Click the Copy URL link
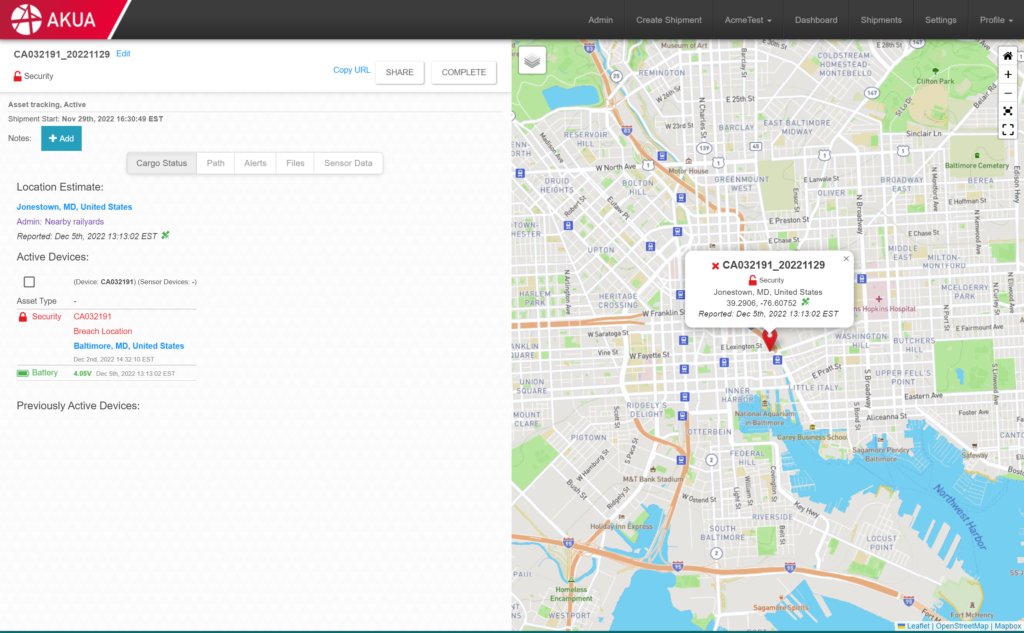1024x633 pixels. point(351,70)
